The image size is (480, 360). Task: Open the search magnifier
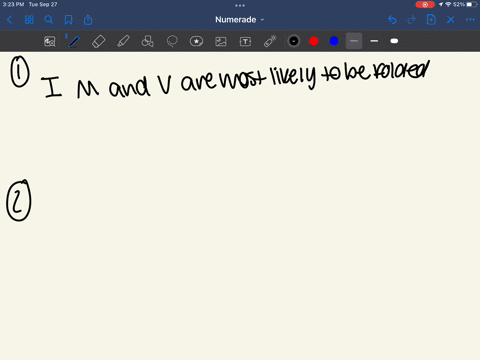[49, 20]
